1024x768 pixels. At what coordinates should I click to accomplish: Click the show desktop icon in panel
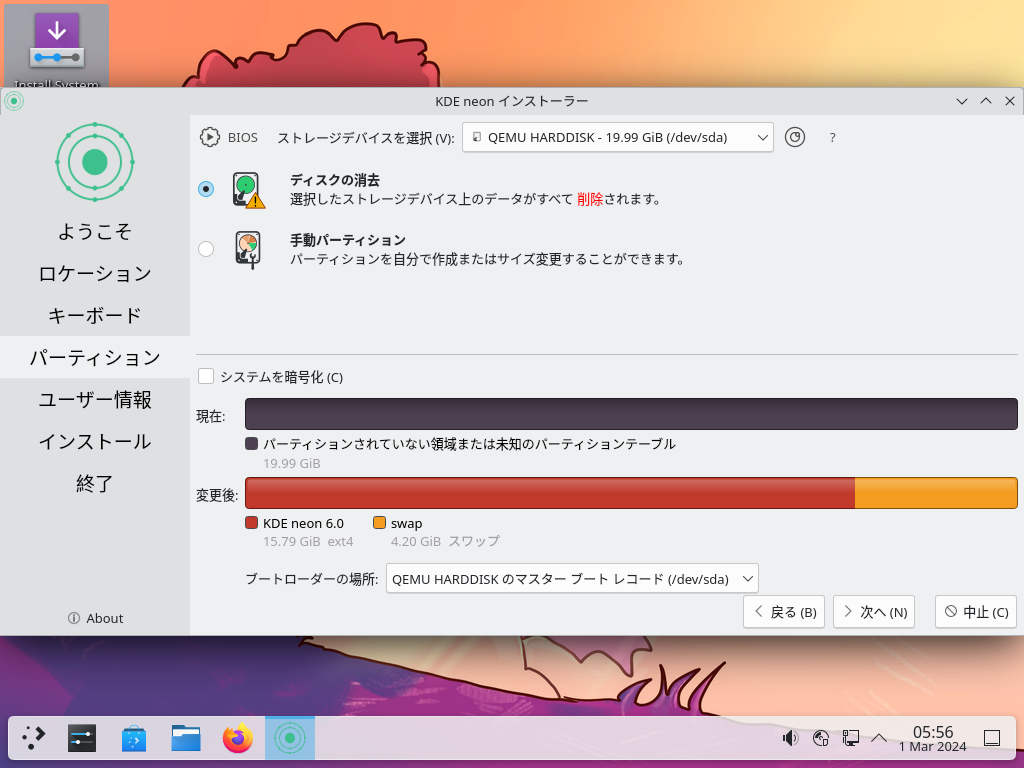(x=991, y=738)
